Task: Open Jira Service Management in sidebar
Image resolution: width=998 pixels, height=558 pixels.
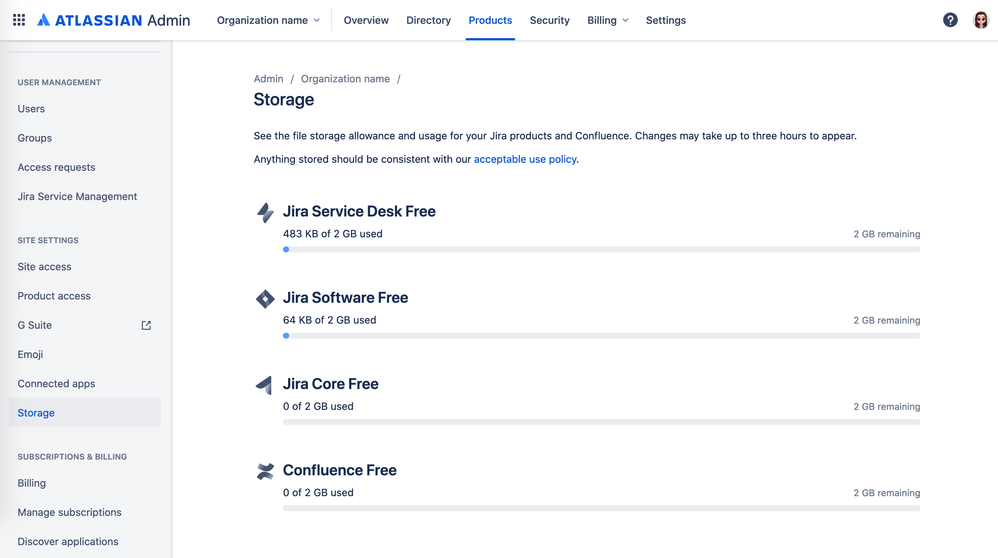Action: (85, 197)
